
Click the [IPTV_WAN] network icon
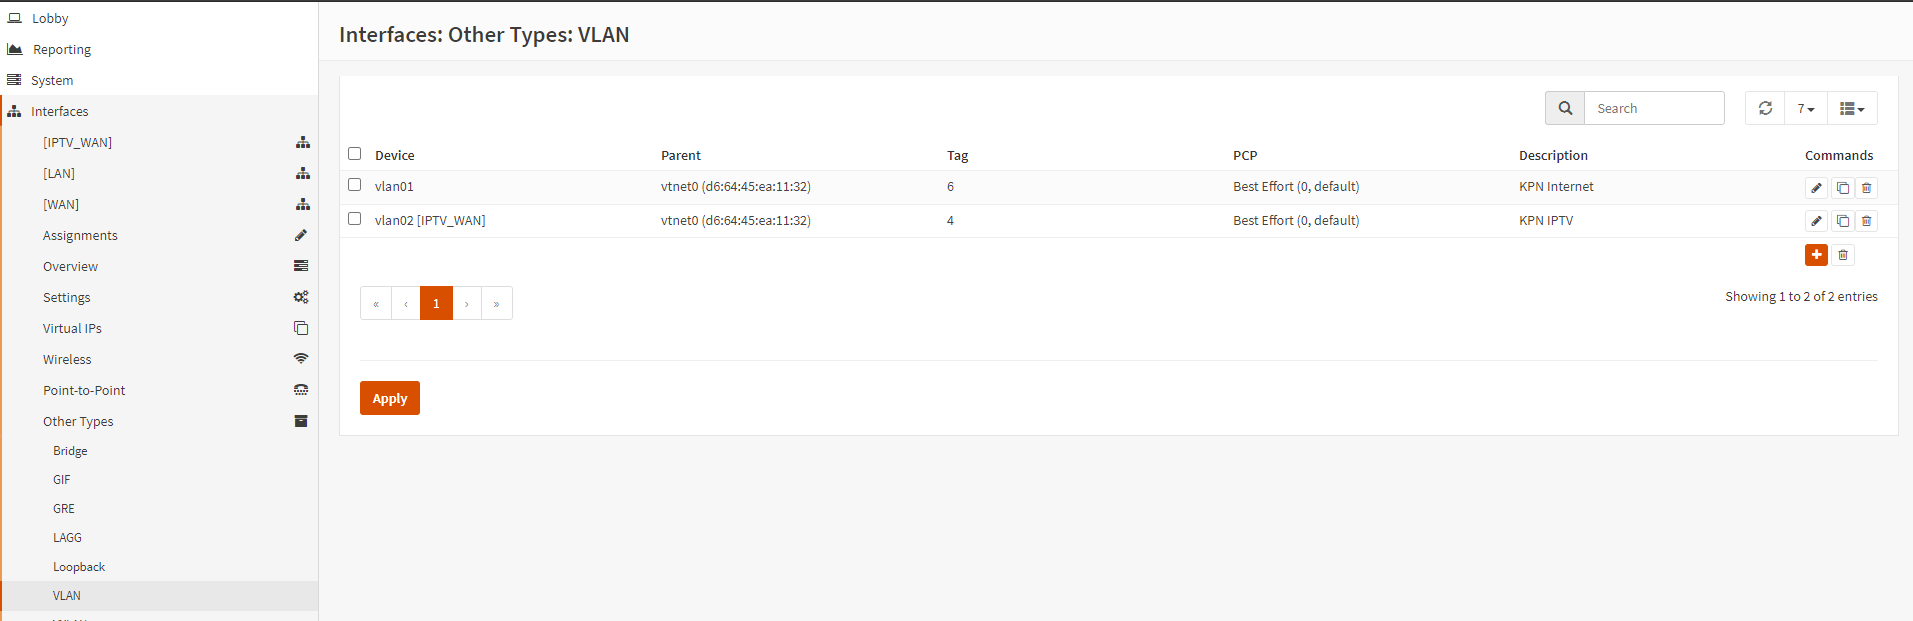point(302,142)
